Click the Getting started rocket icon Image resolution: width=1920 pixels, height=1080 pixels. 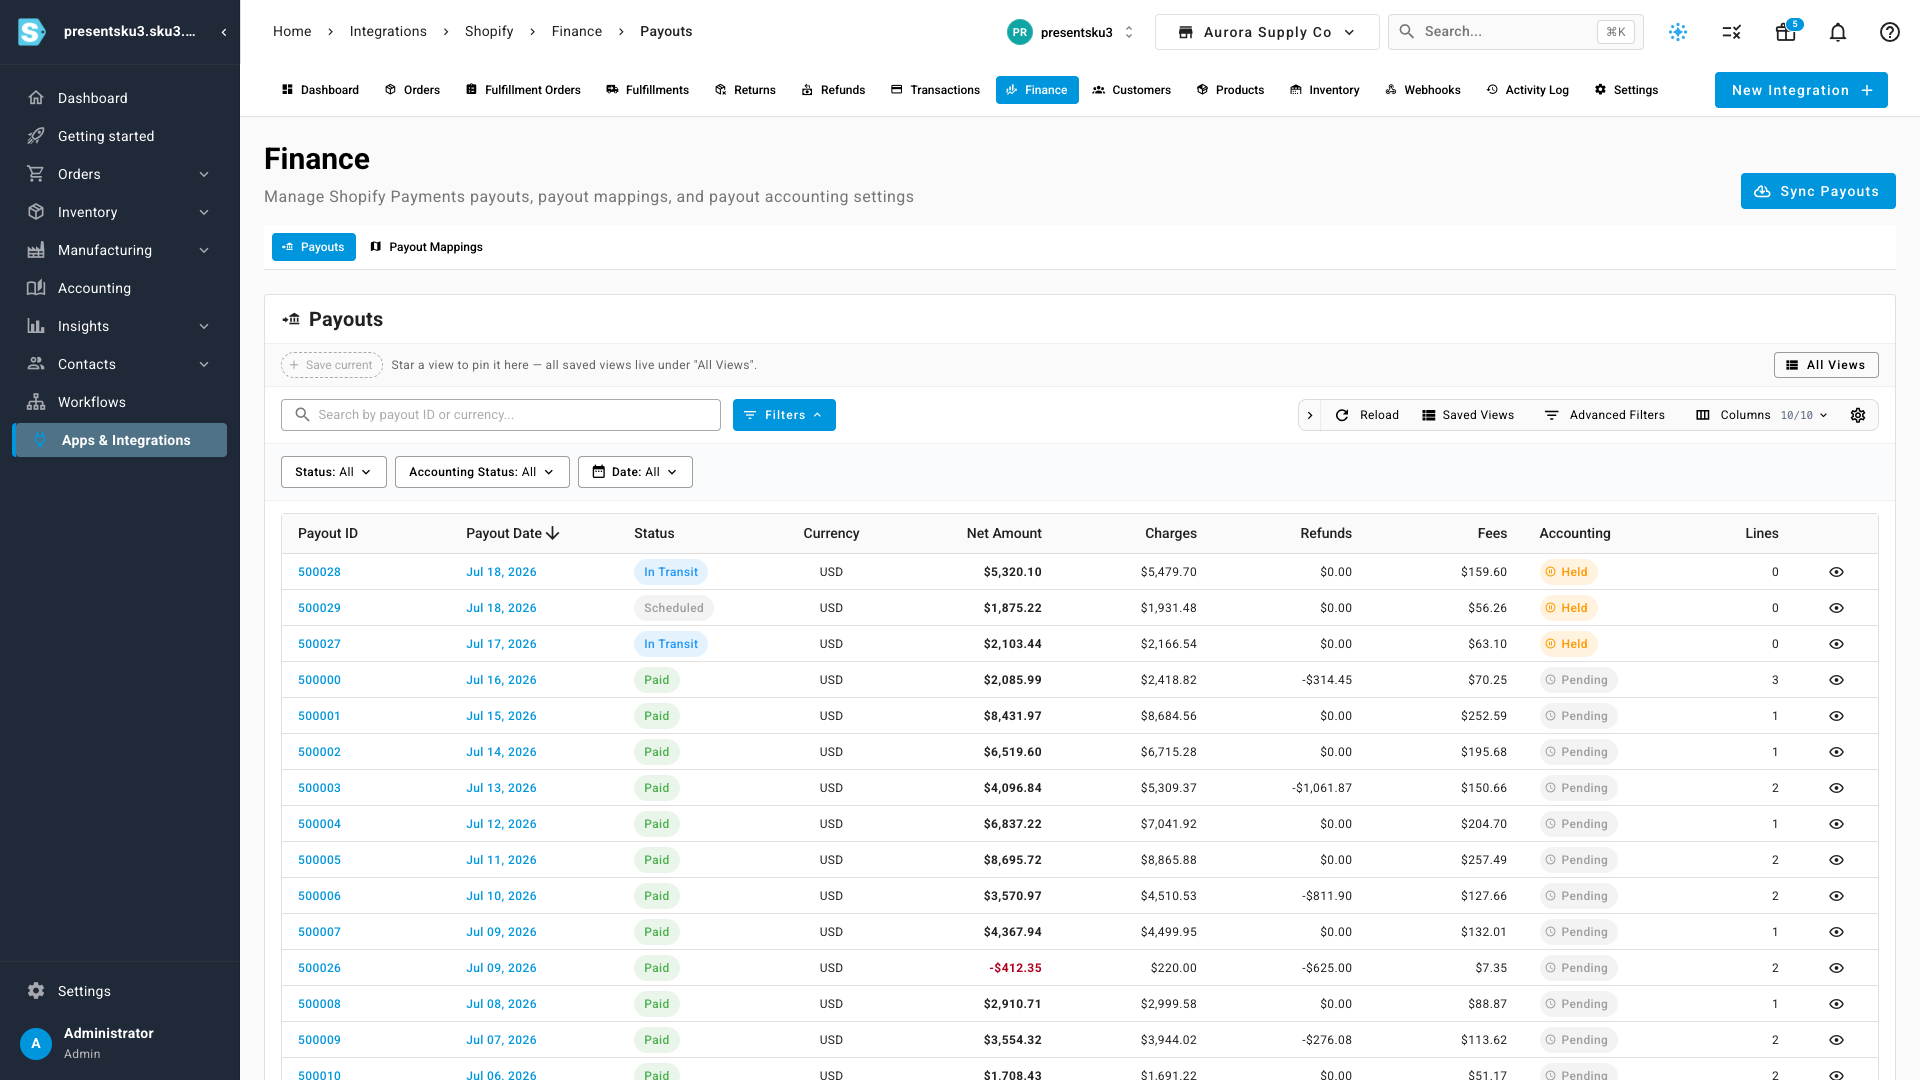(36, 136)
